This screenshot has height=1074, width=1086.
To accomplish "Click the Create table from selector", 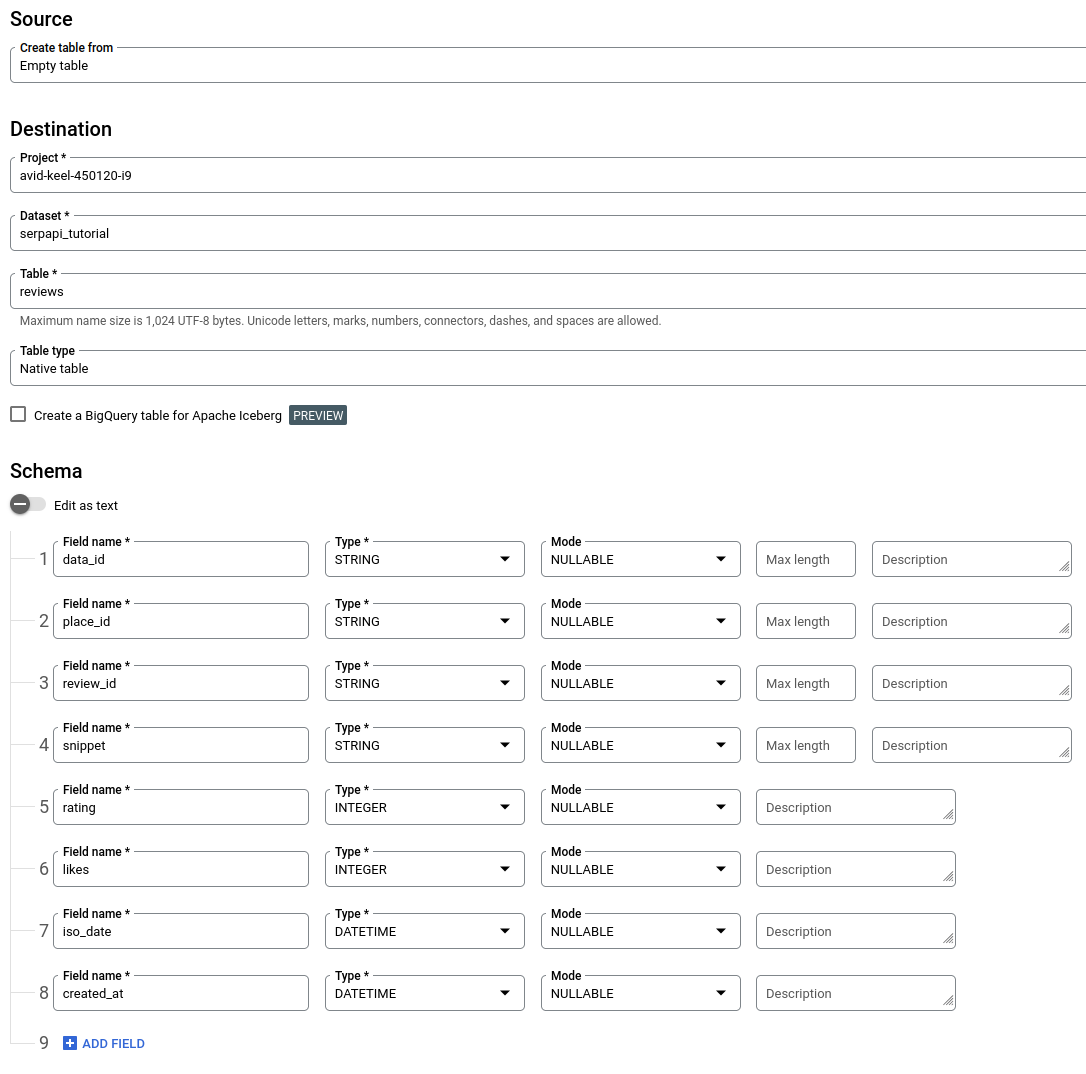I will pos(548,65).
